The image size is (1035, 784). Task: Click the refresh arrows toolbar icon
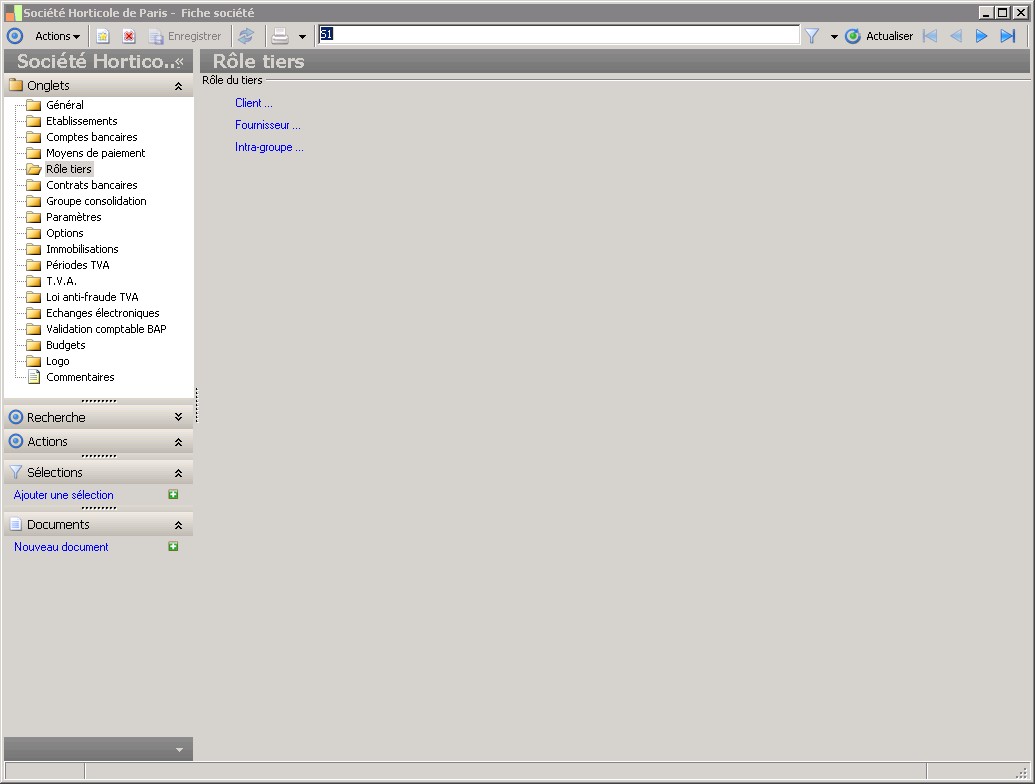246,36
